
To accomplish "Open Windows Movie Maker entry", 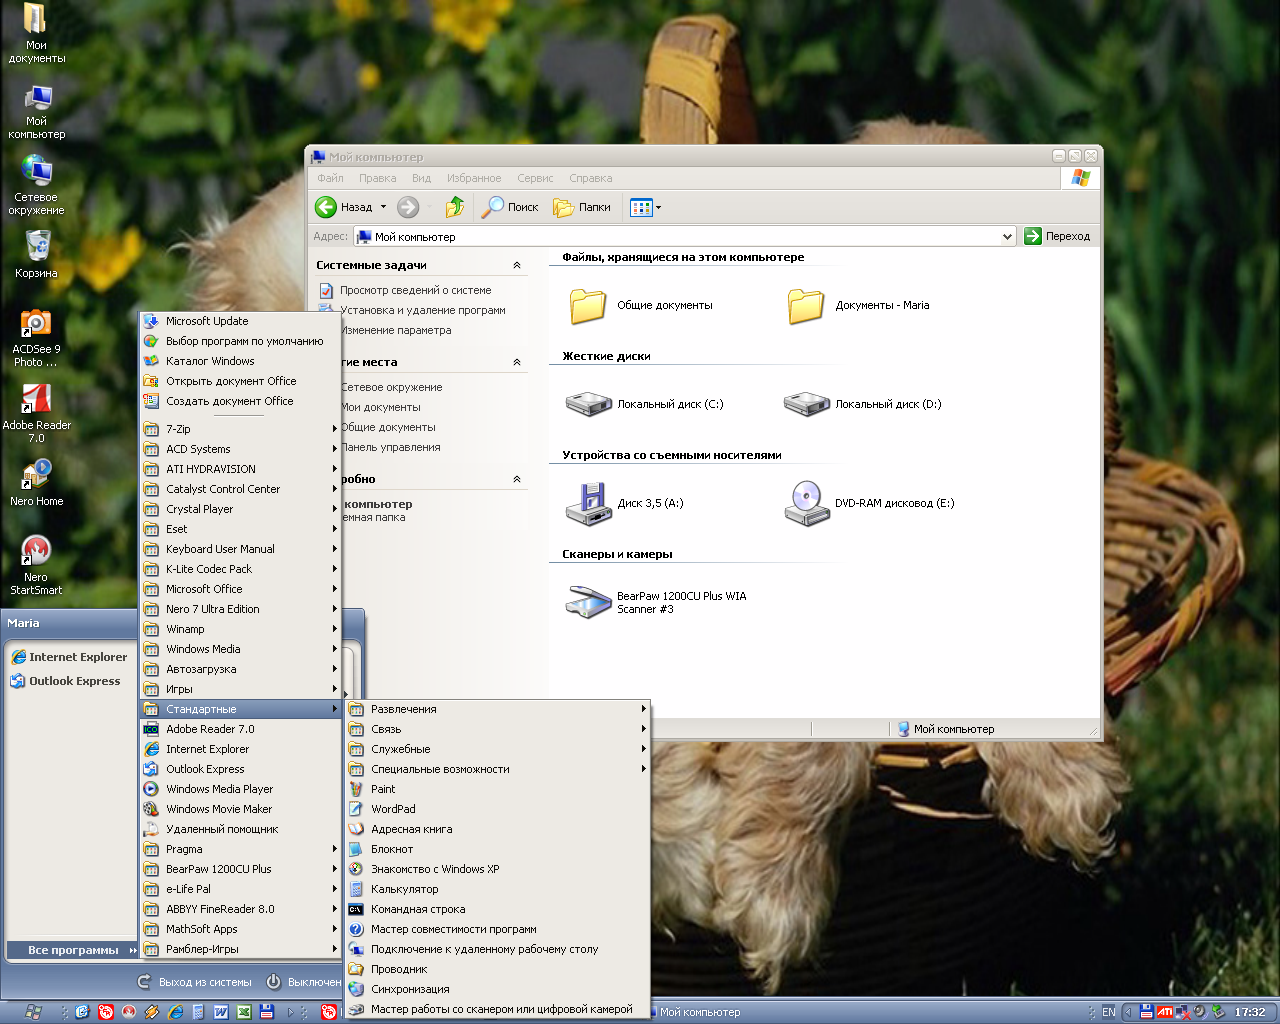I will tap(240, 809).
